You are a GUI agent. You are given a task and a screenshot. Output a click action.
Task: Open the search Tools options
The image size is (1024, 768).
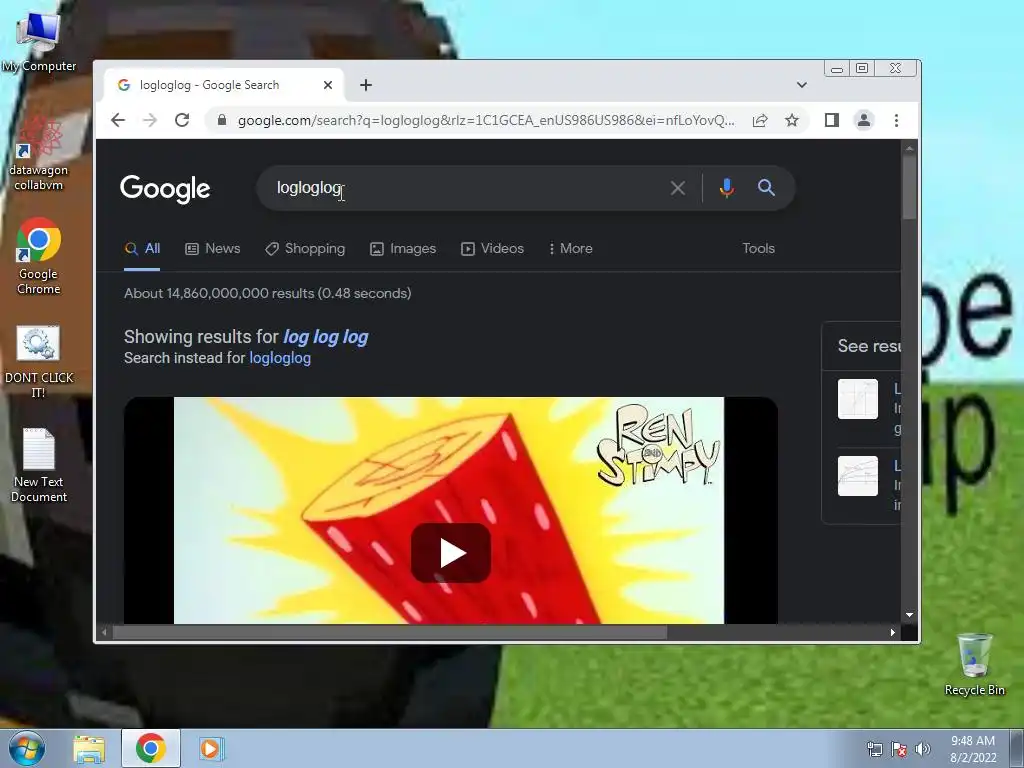(x=758, y=249)
